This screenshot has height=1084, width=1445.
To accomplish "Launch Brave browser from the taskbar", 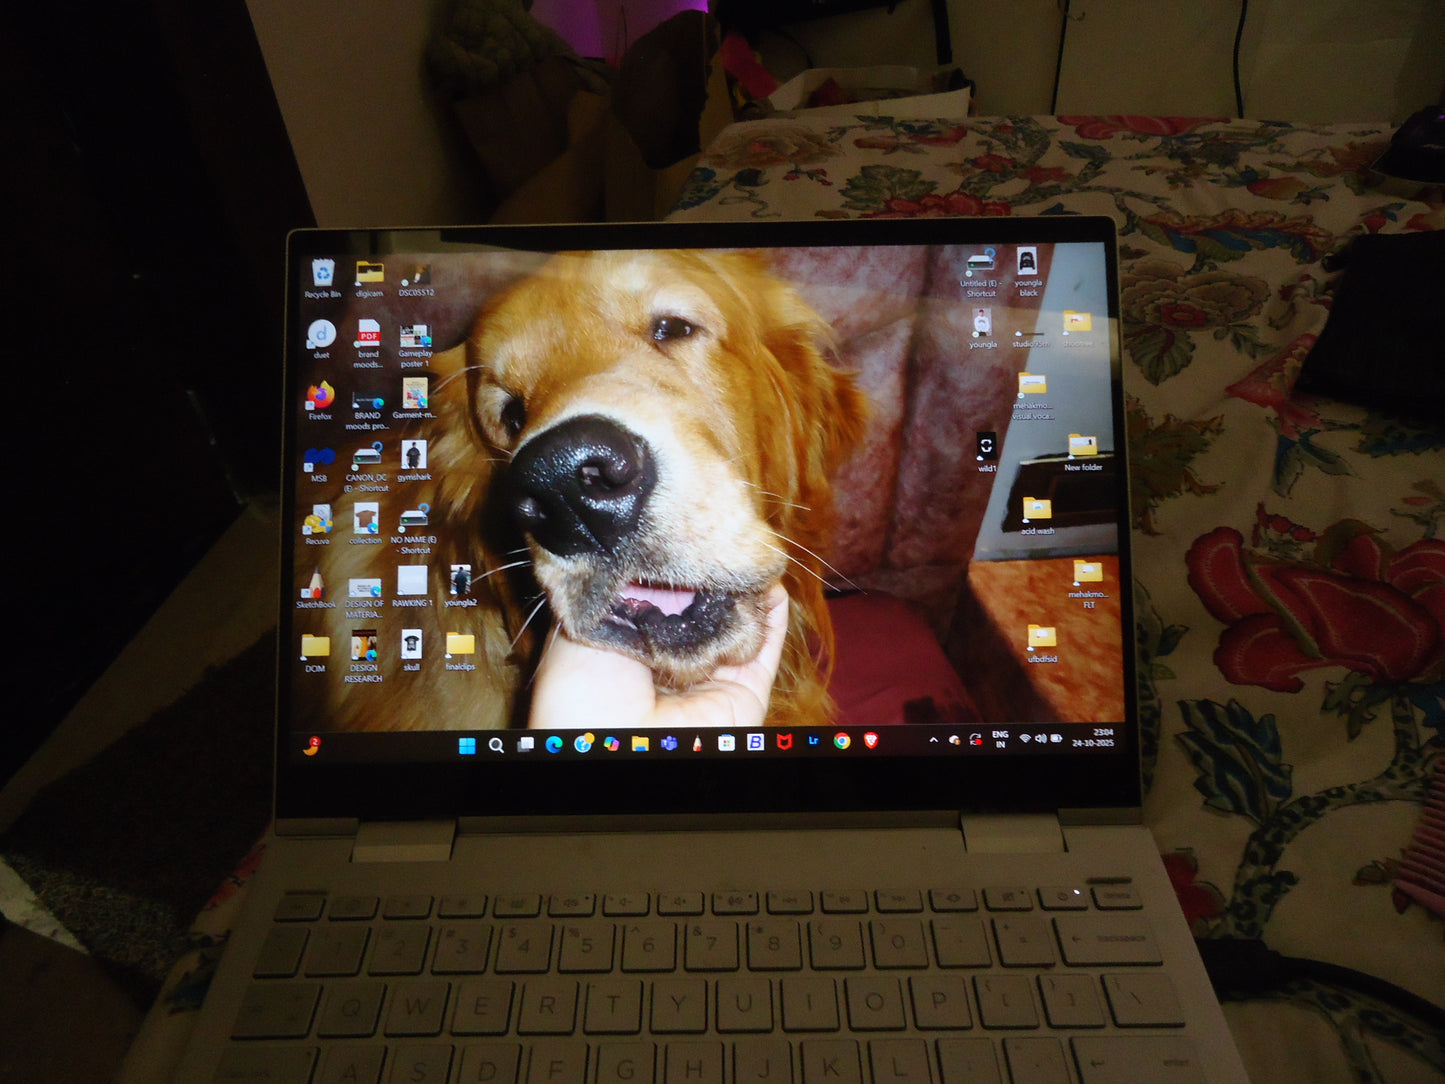I will [x=871, y=740].
